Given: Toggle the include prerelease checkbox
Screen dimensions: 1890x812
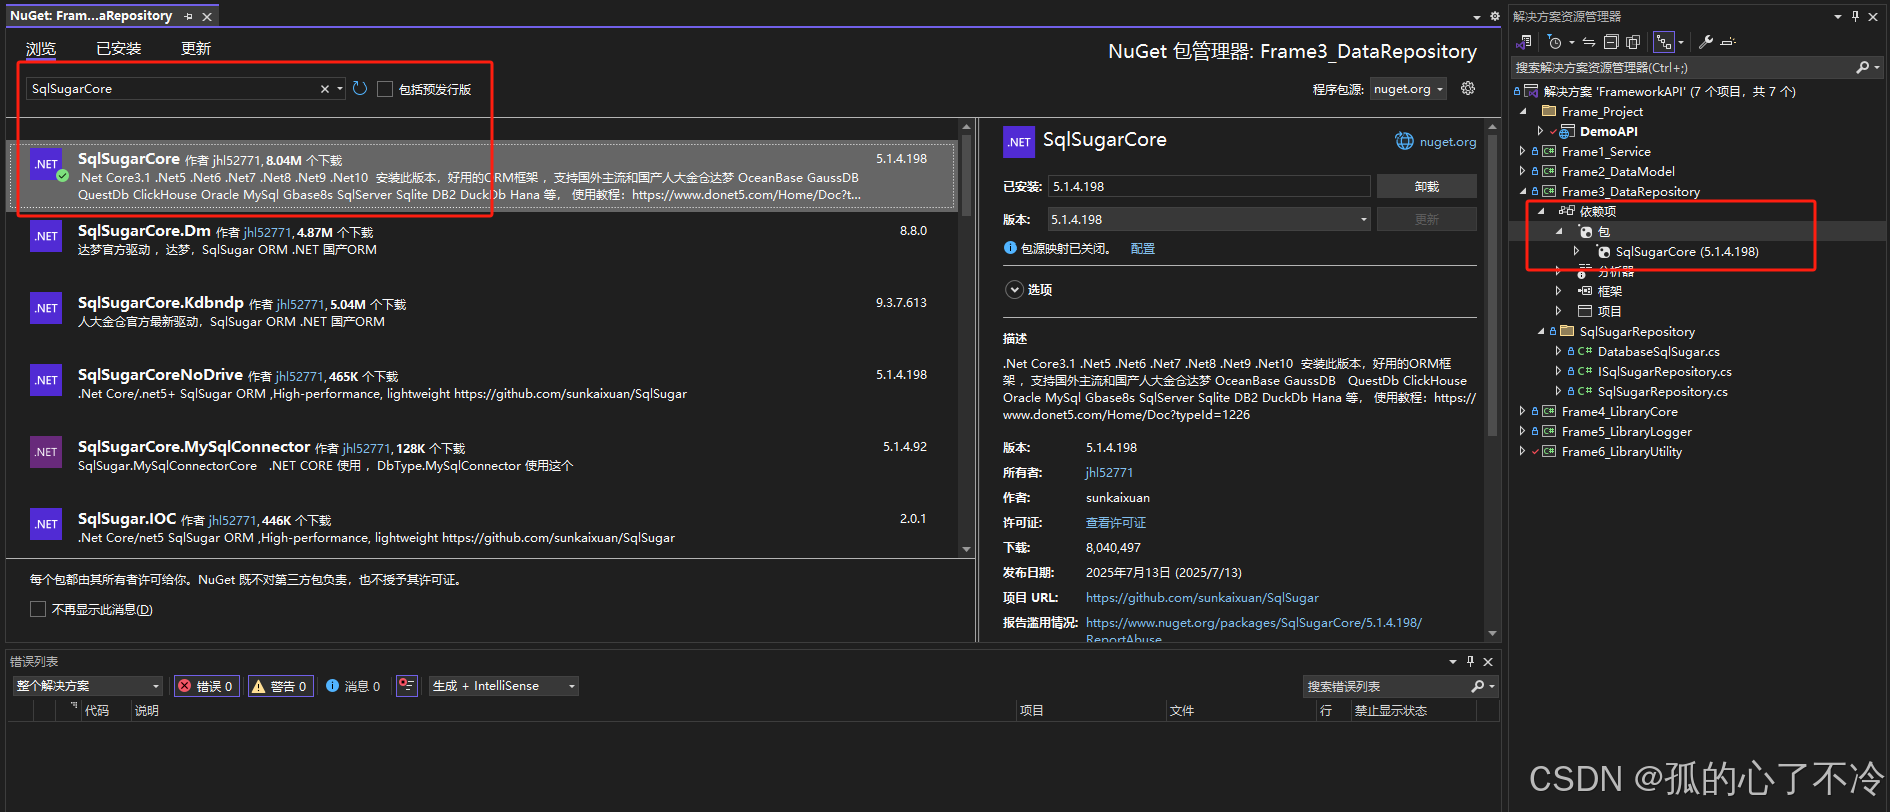Looking at the screenshot, I should click(385, 89).
